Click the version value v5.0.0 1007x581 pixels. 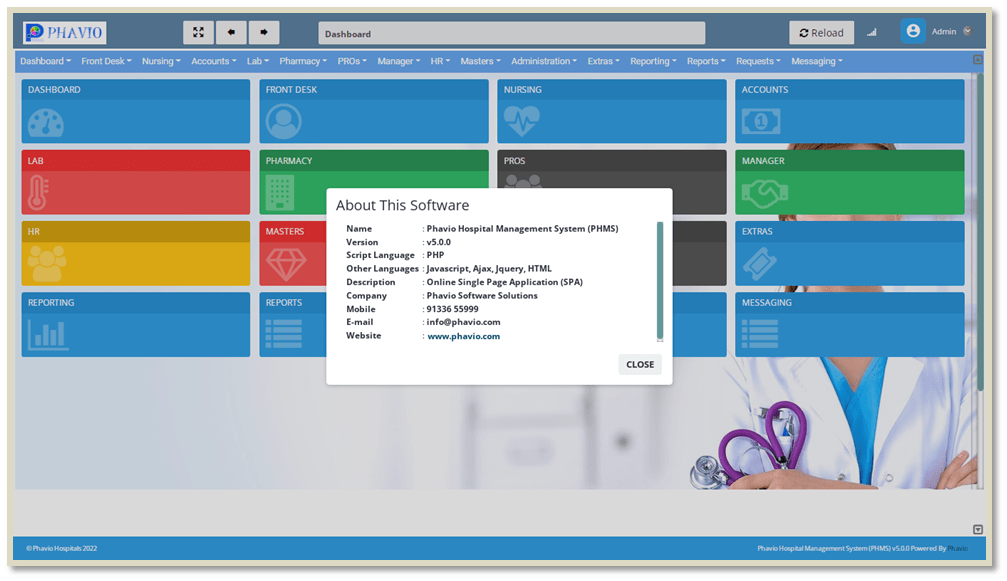tap(439, 242)
